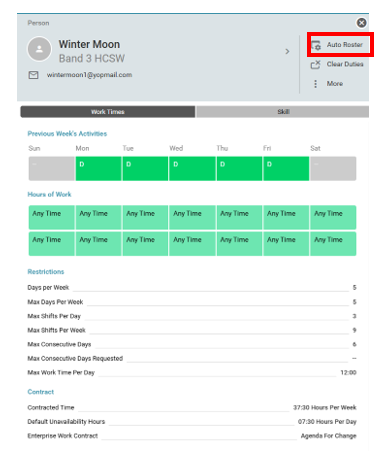Click the Contract heading

(41, 392)
